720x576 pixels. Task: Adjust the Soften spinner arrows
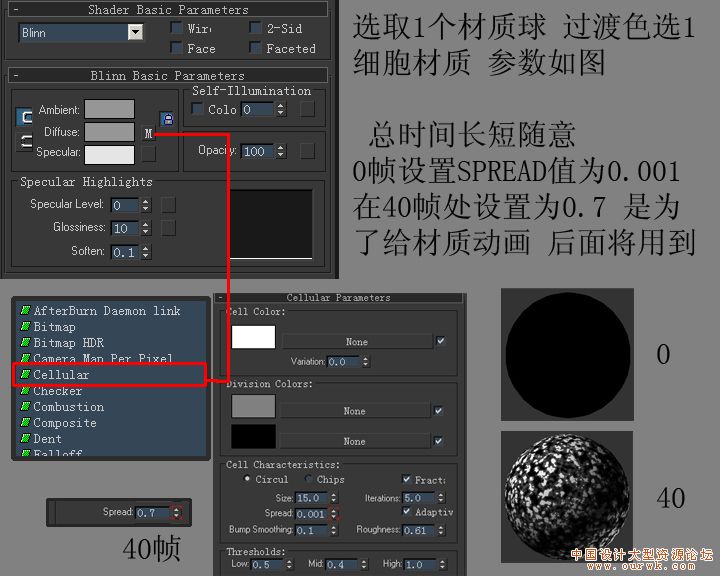[146, 252]
